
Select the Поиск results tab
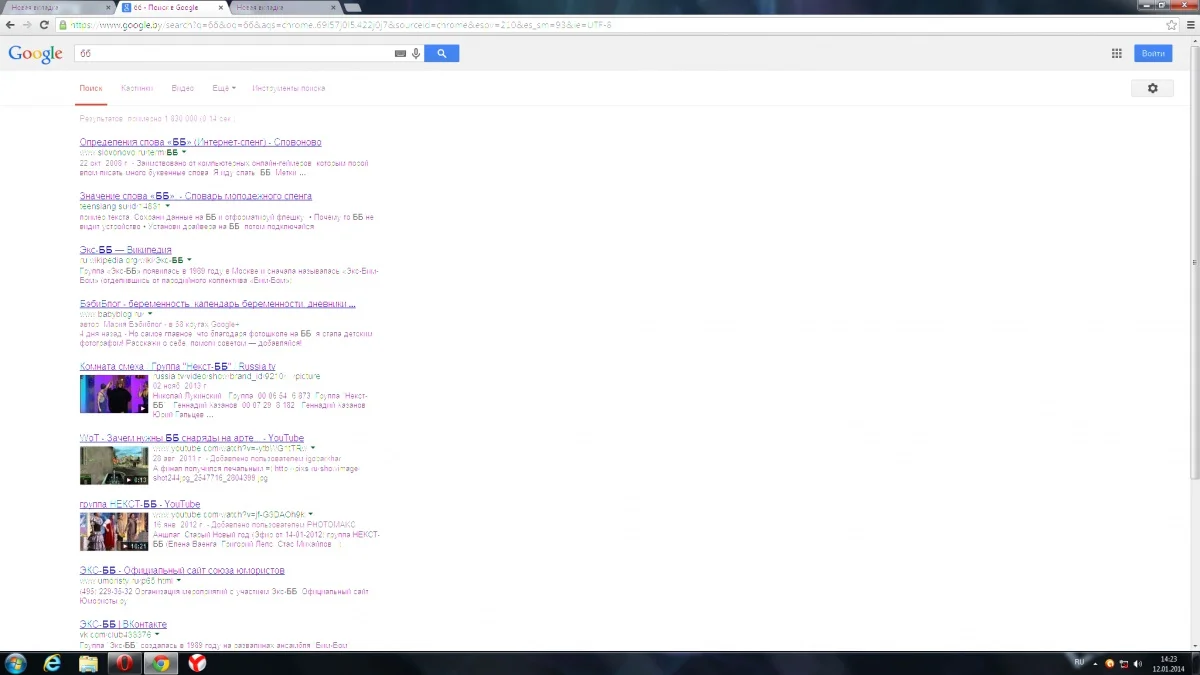91,88
